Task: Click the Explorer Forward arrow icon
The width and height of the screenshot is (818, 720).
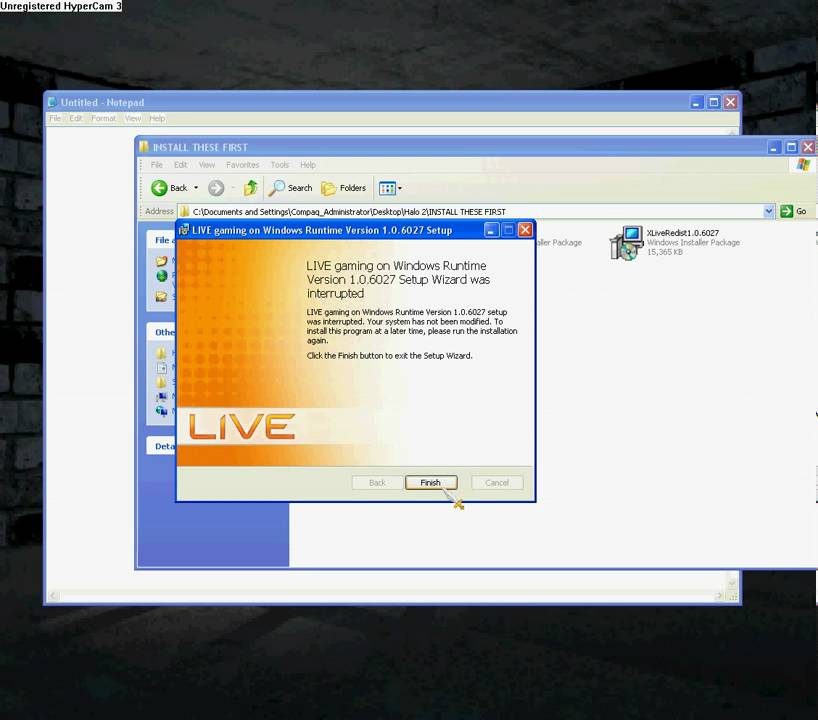Action: [216, 188]
